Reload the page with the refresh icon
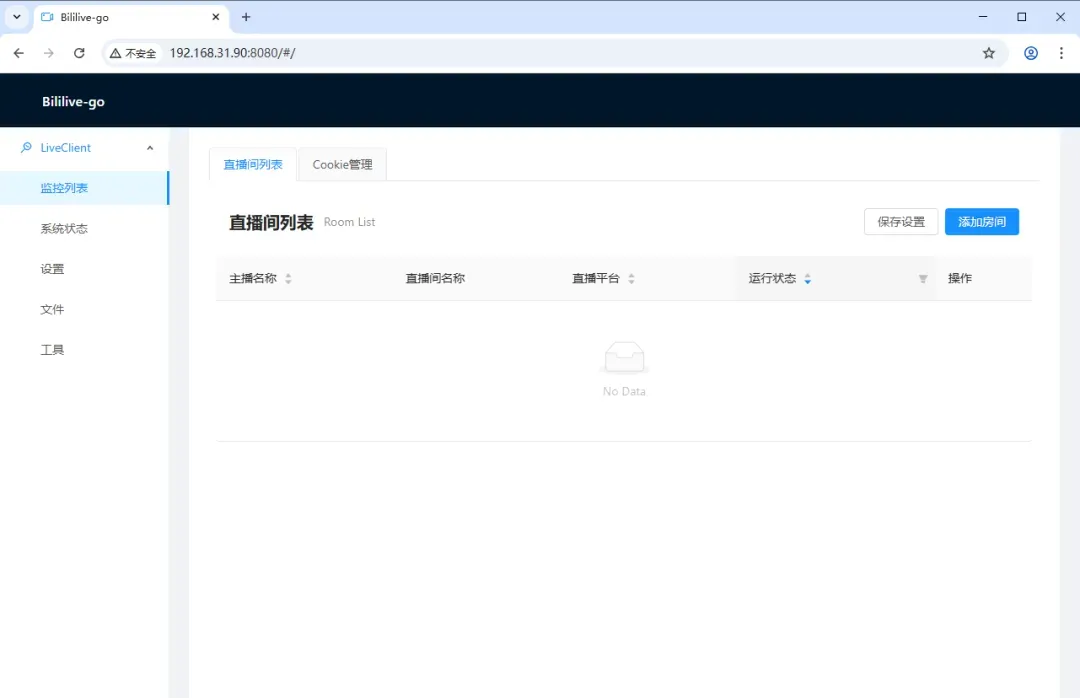 click(x=80, y=53)
